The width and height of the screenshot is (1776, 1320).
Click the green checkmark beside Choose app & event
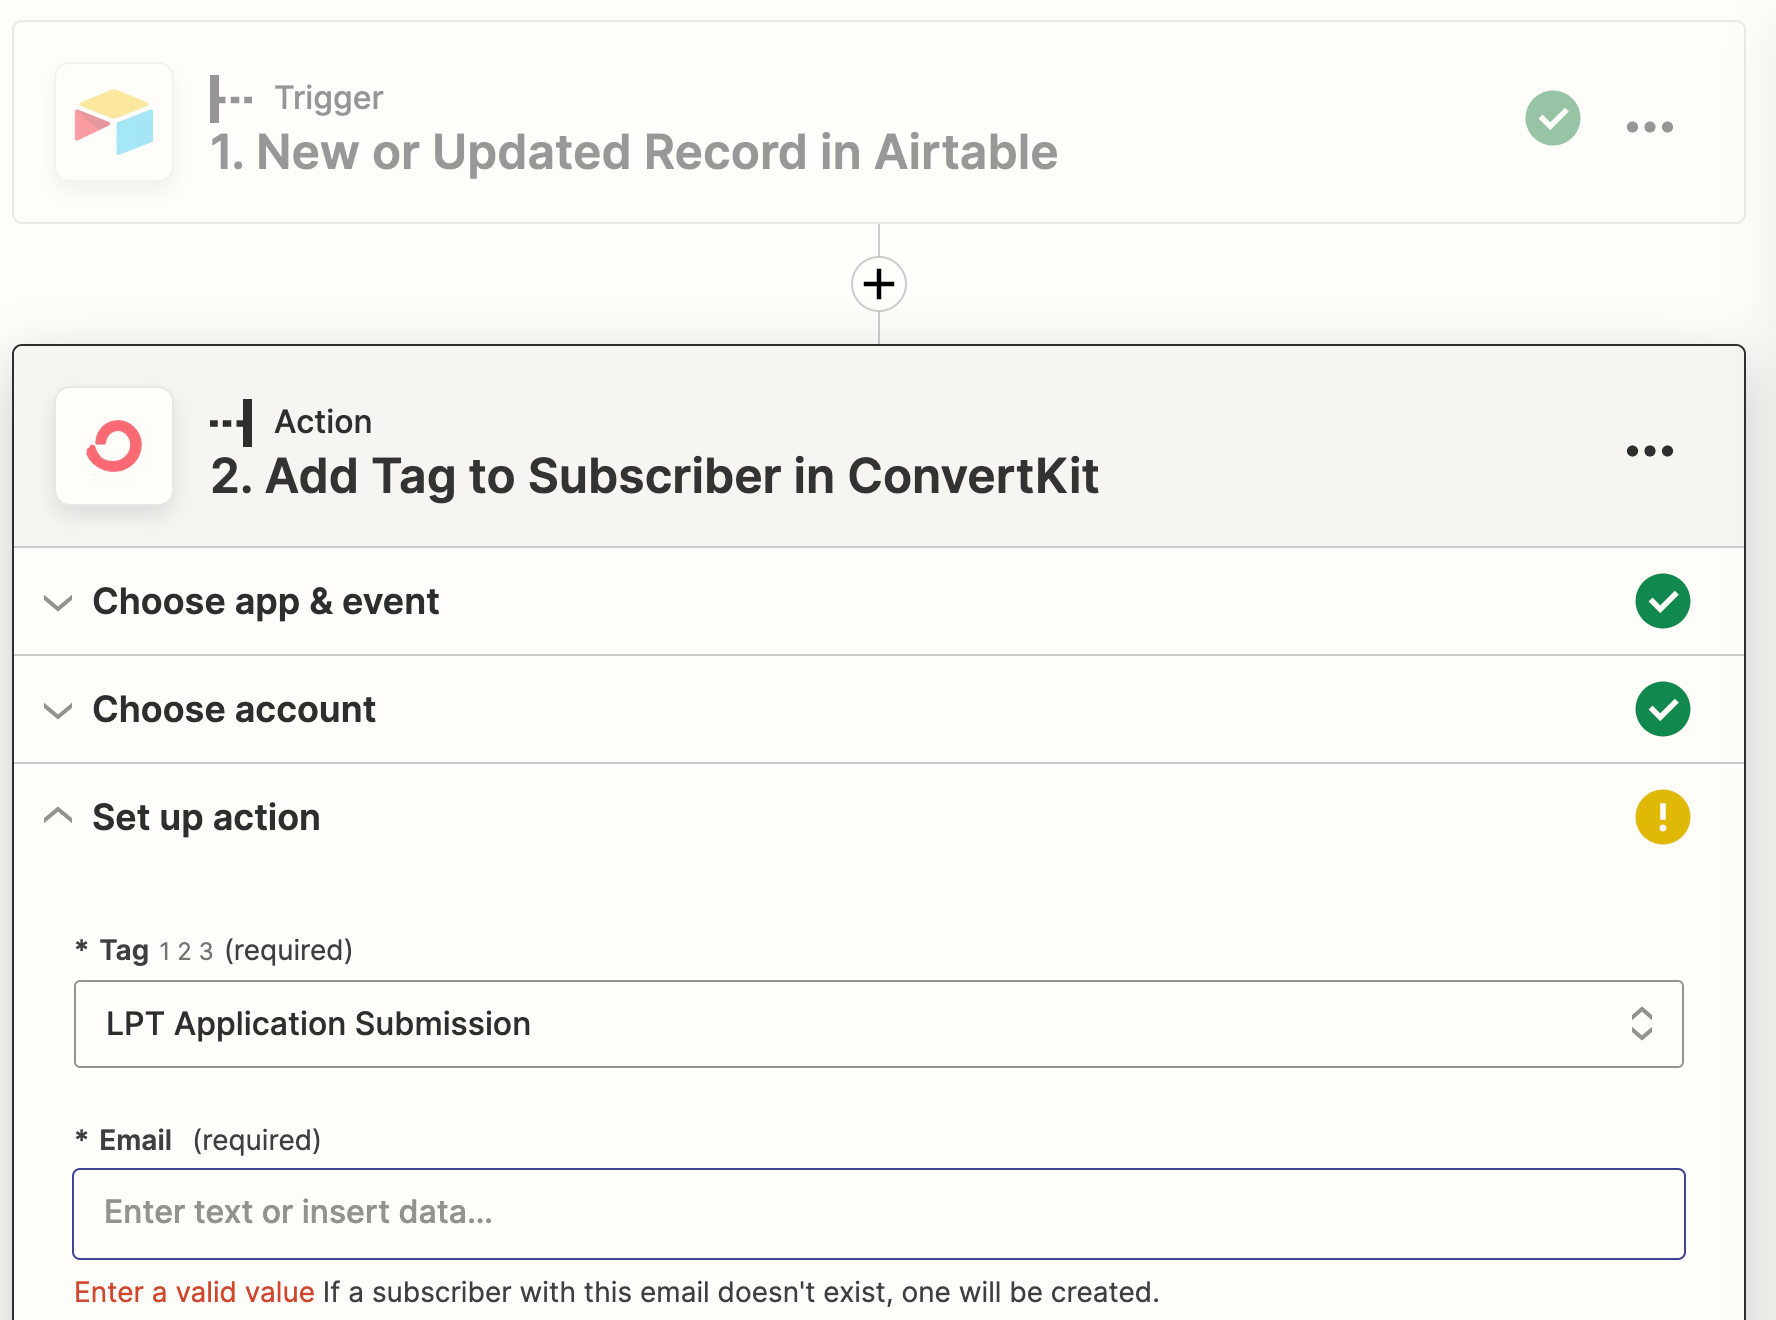pyautogui.click(x=1663, y=601)
